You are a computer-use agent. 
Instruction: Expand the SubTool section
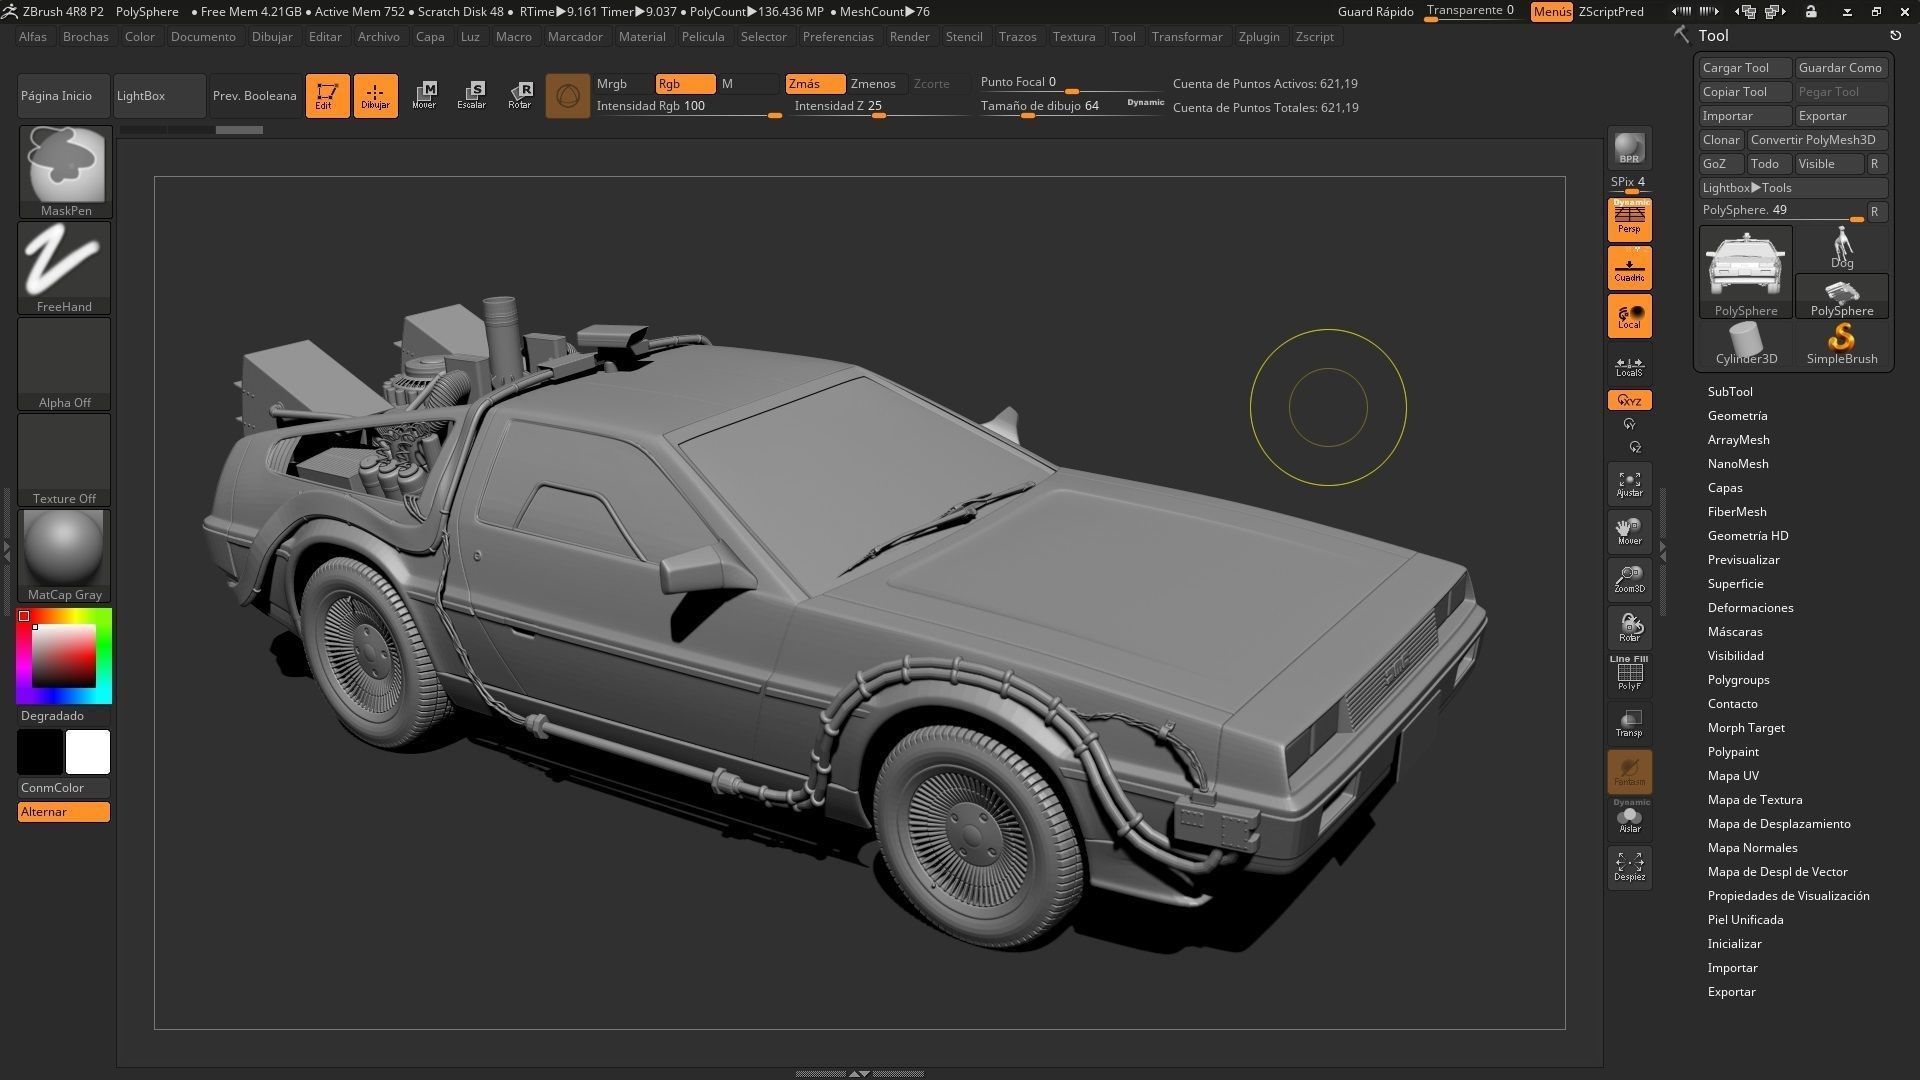pos(1730,392)
